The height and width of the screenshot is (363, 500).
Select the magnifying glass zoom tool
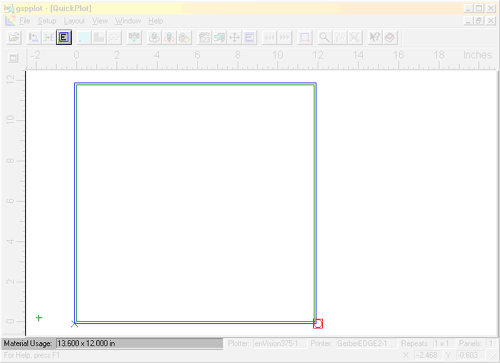[324, 37]
